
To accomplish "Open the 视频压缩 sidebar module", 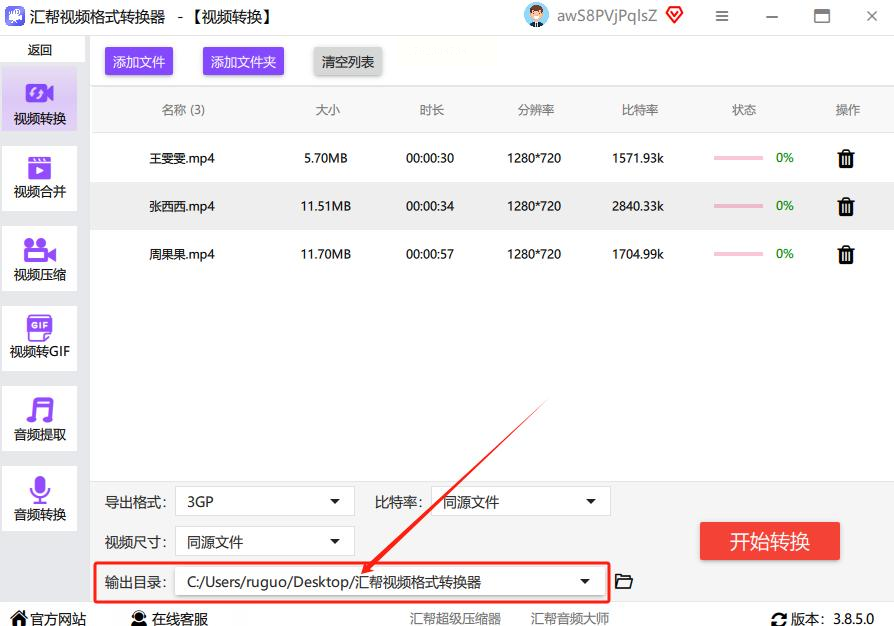I will [39, 259].
